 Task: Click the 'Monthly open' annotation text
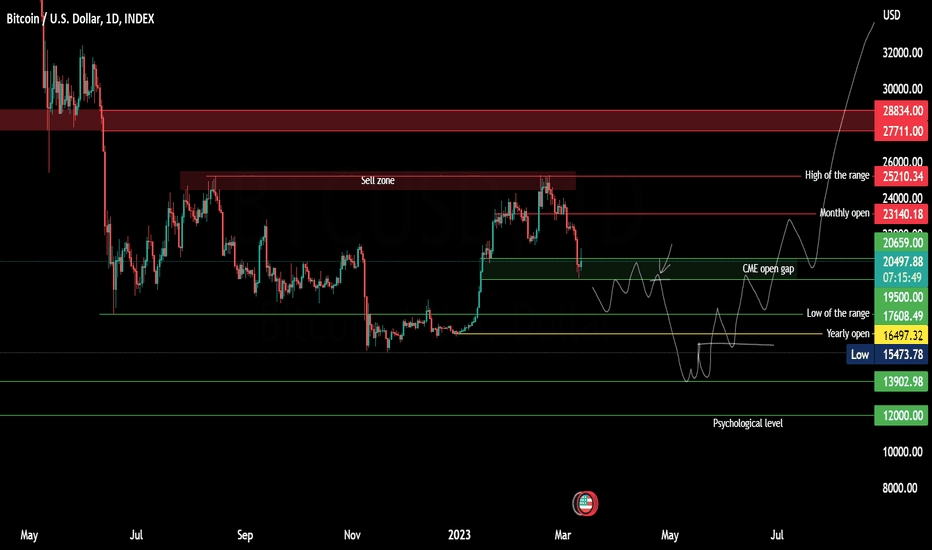845,213
